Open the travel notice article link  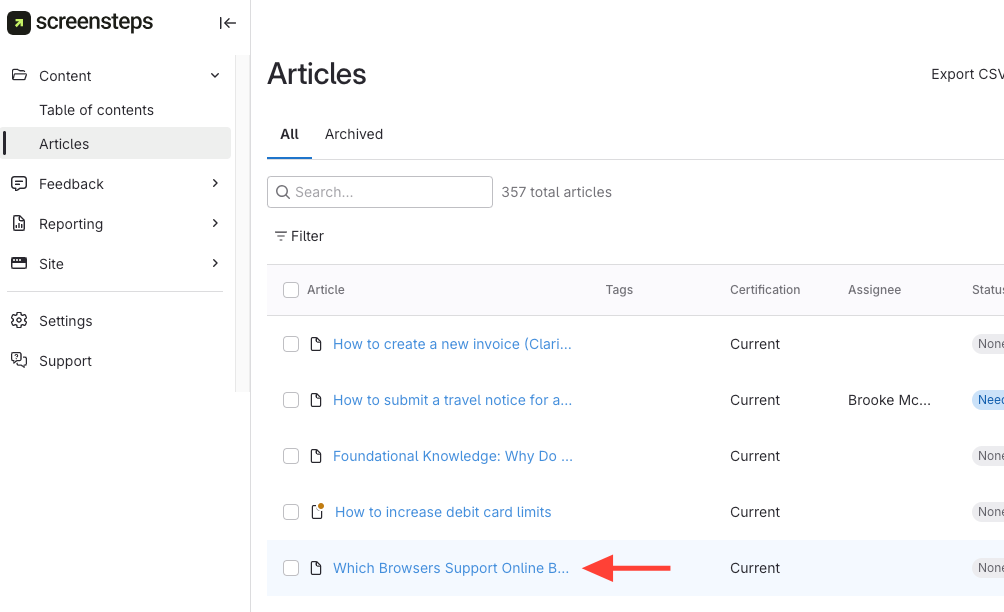(452, 400)
